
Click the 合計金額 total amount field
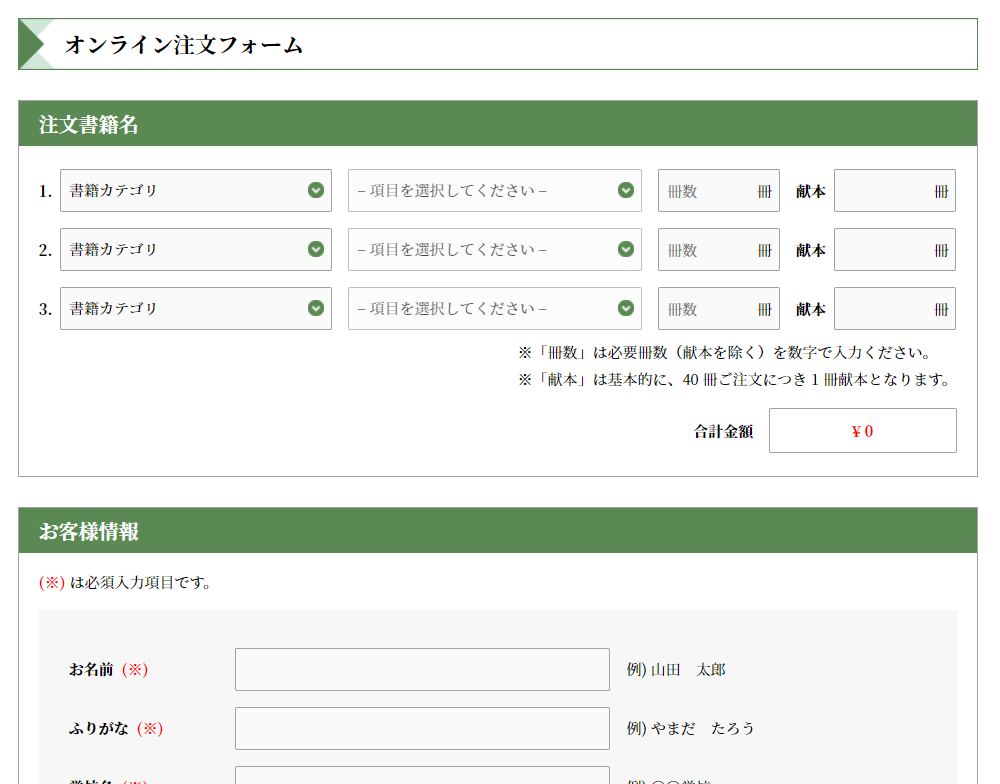click(x=862, y=431)
